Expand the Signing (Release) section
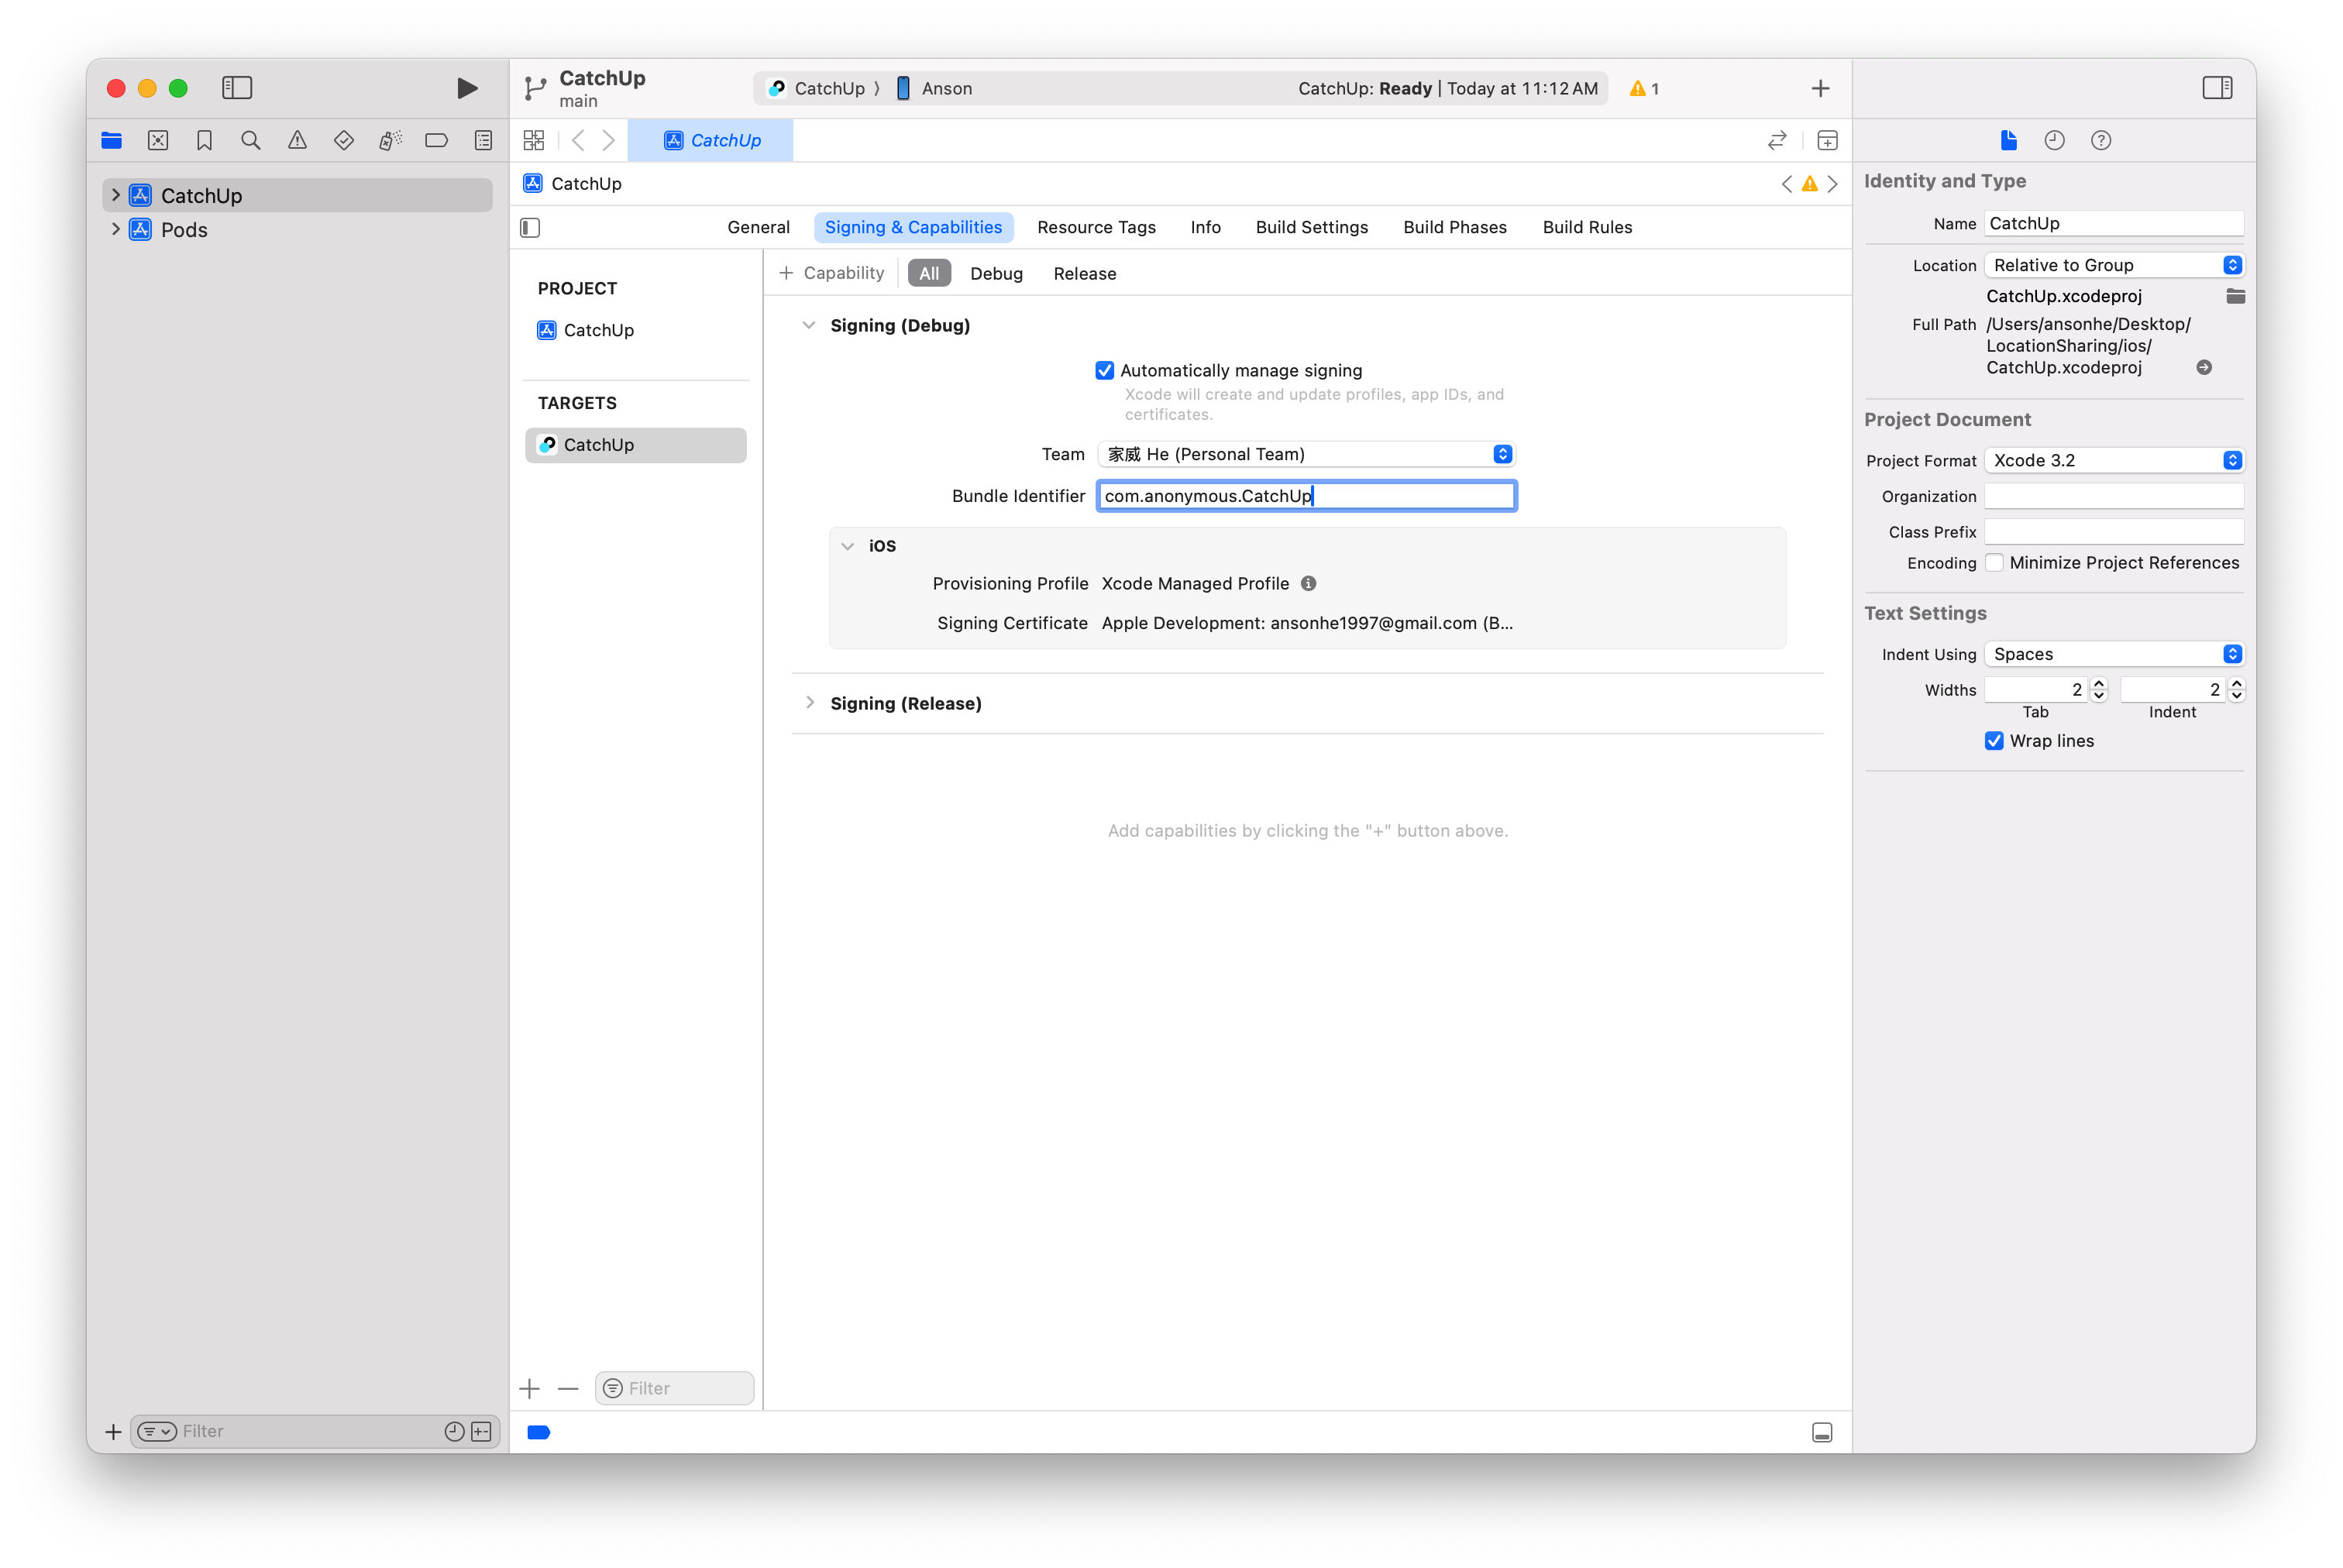The width and height of the screenshot is (2343, 1568). pyautogui.click(x=809, y=703)
